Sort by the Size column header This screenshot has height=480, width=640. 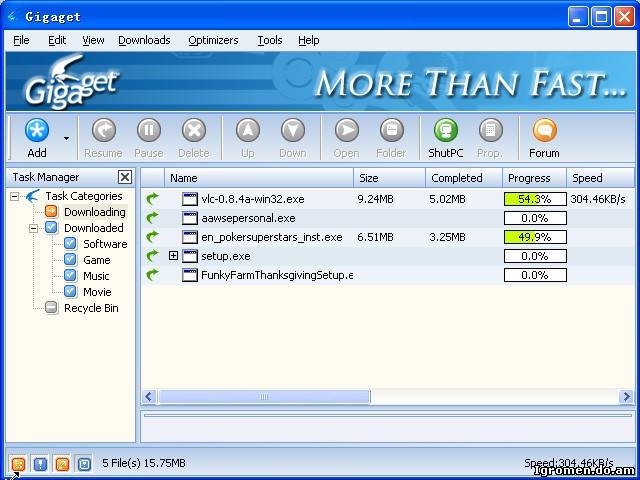[389, 178]
